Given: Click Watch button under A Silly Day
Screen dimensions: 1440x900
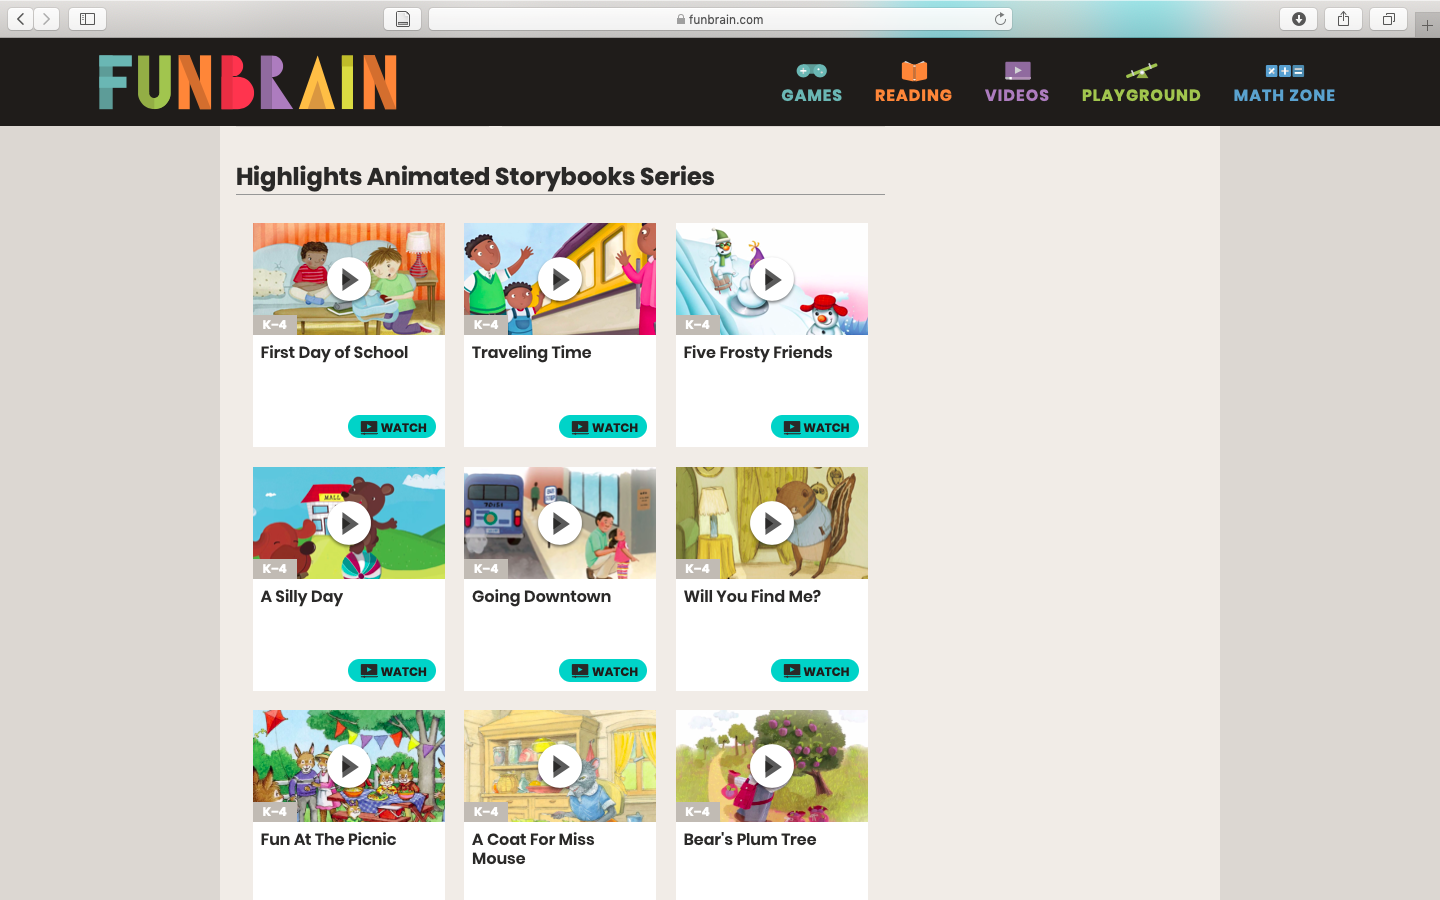Looking at the screenshot, I should [392, 671].
